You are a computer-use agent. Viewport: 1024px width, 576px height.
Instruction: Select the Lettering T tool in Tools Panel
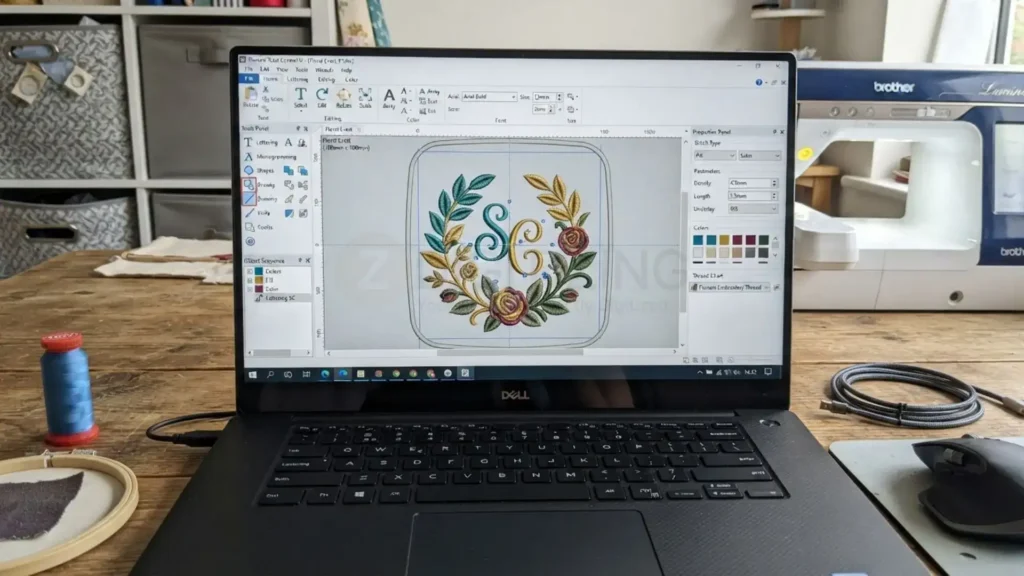pyautogui.click(x=248, y=142)
